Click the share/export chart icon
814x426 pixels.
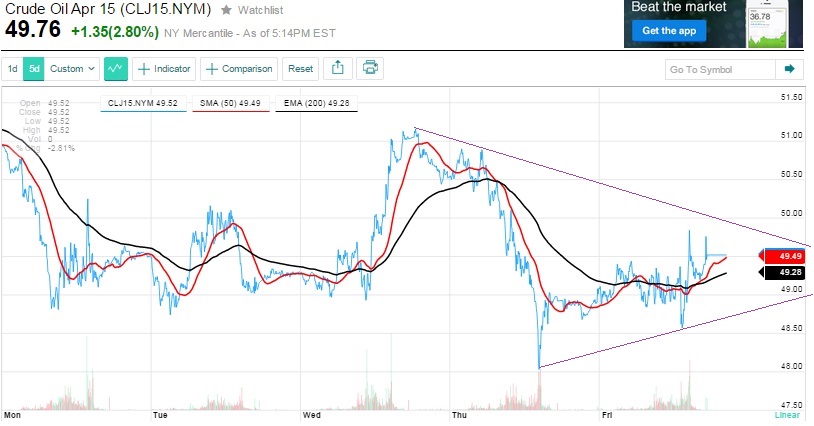[x=338, y=69]
